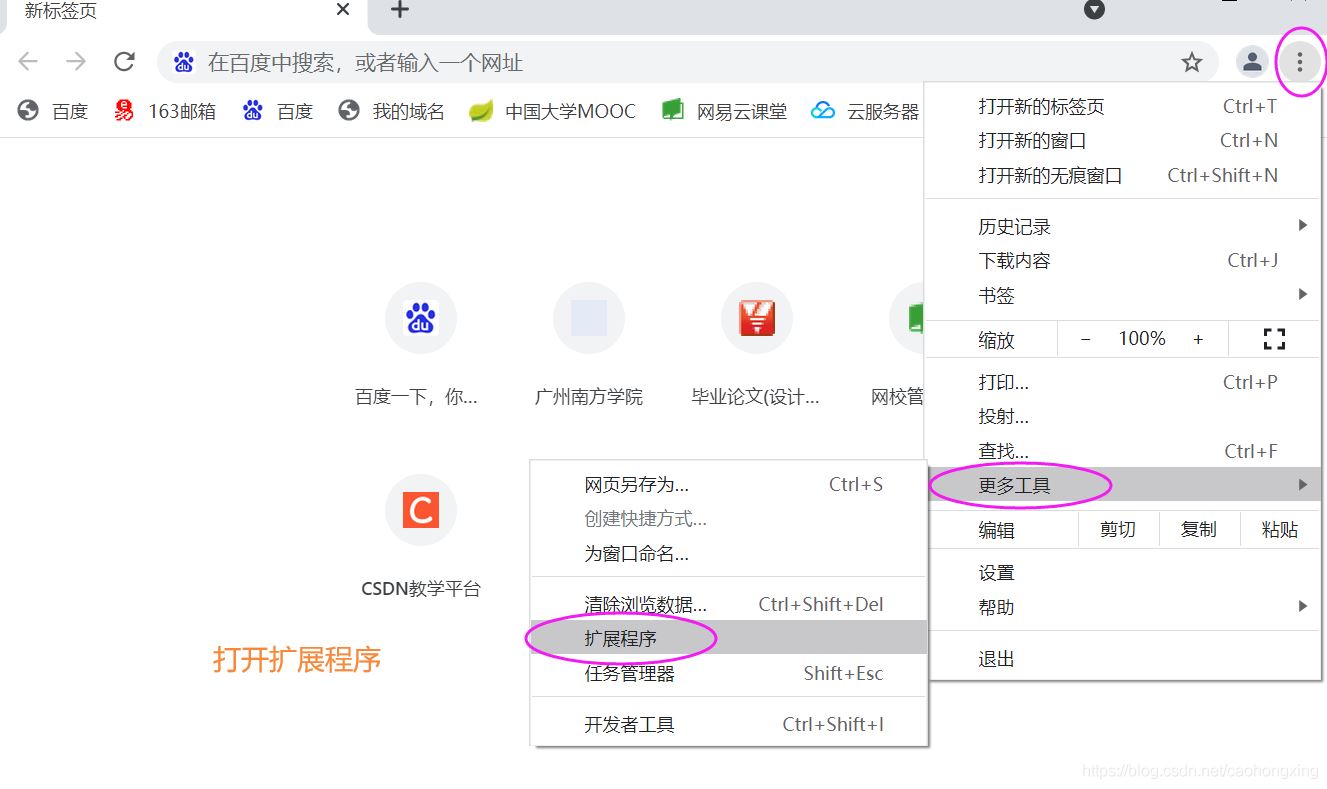The height and width of the screenshot is (789, 1327).
Task: Open the 网易云课堂 bookmark
Action: coord(725,111)
